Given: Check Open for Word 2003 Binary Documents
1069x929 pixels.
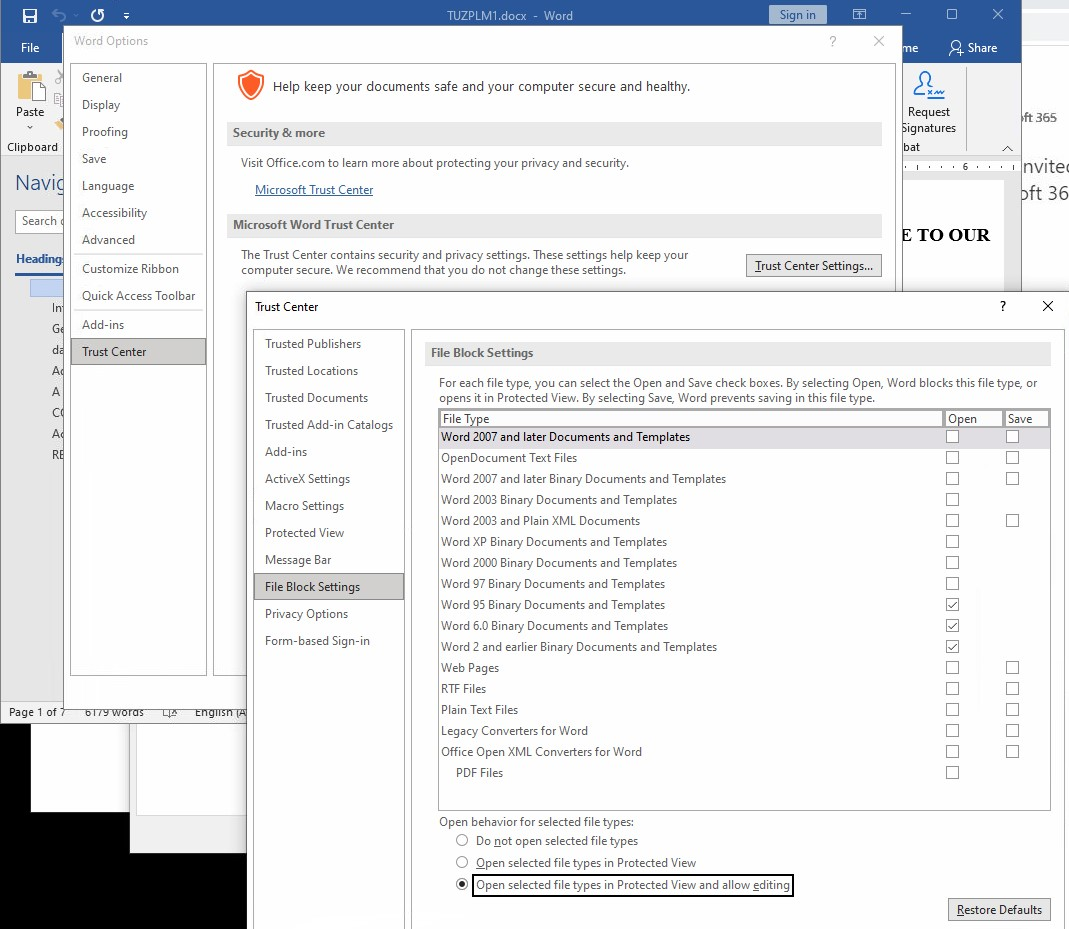Looking at the screenshot, I should tap(952, 500).
